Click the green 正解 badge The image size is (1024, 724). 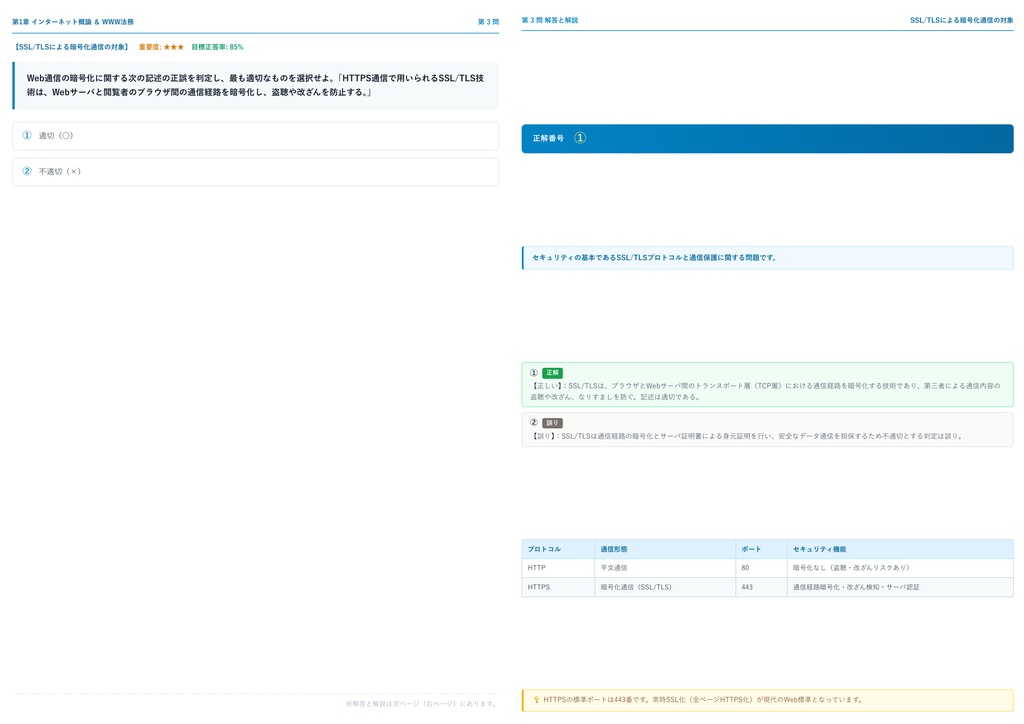tap(552, 373)
